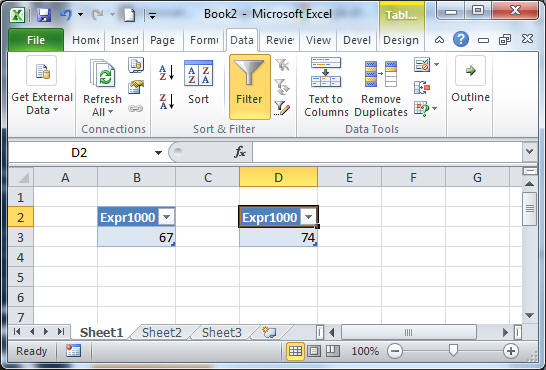Minimize the ribbon with caret icon
The width and height of the screenshot is (546, 370).
439,40
